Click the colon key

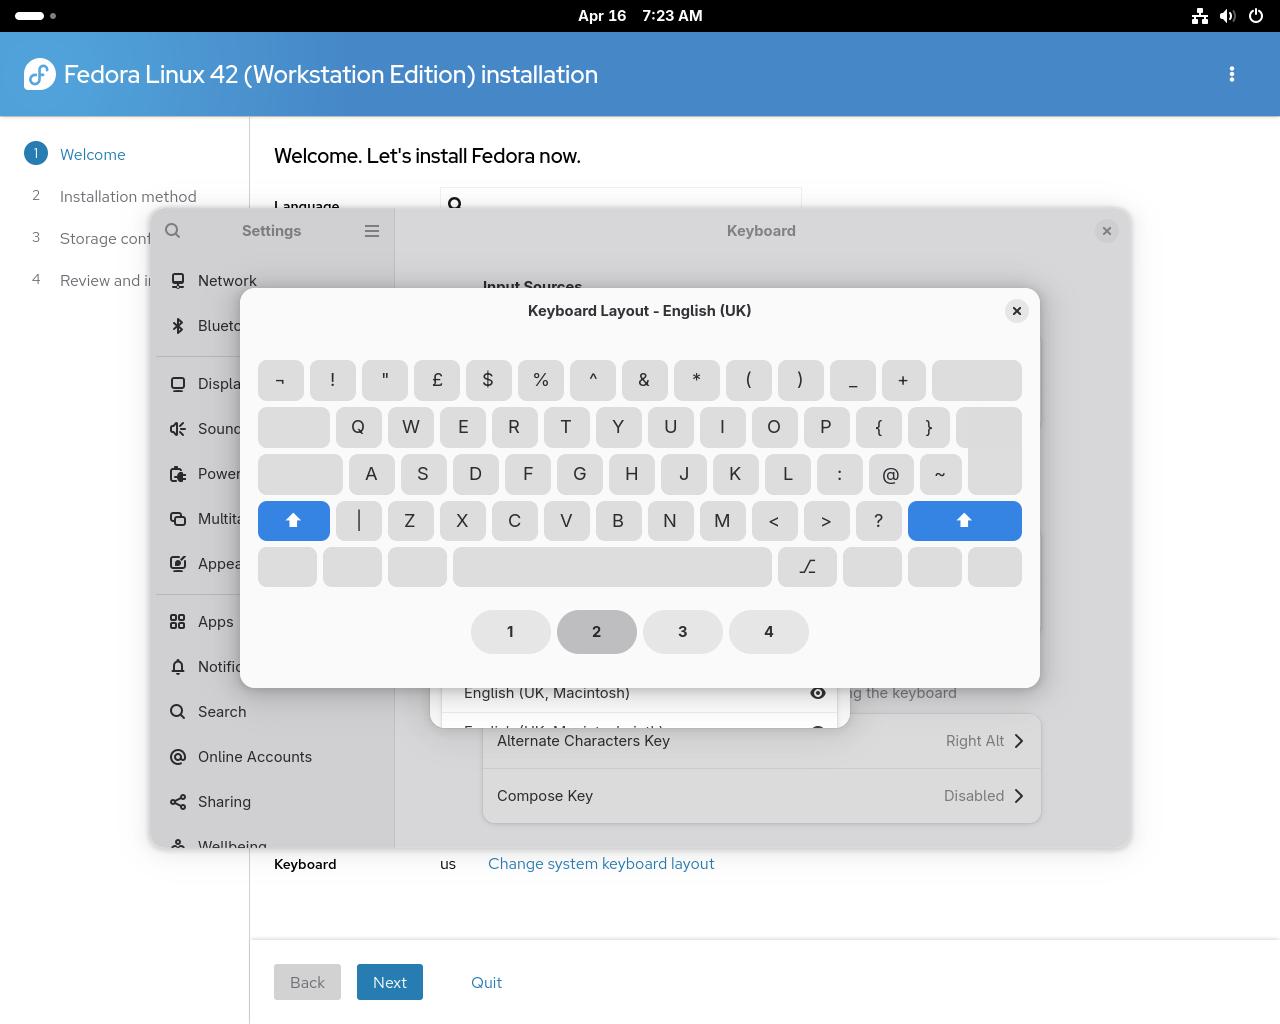pos(839,474)
